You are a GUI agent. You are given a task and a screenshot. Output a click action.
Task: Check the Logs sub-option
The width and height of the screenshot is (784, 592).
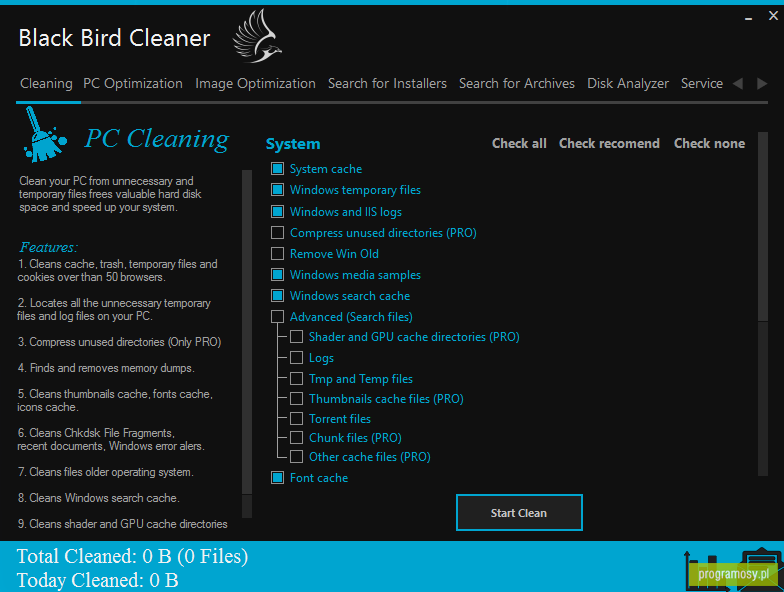point(296,358)
